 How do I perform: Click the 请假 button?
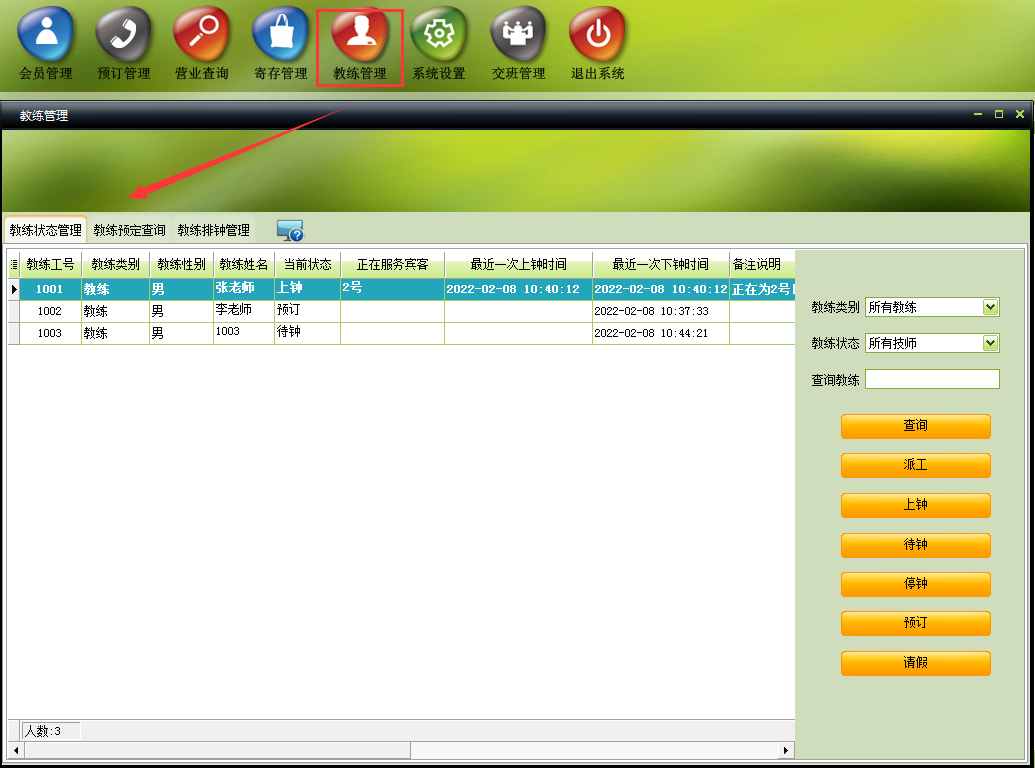point(916,662)
